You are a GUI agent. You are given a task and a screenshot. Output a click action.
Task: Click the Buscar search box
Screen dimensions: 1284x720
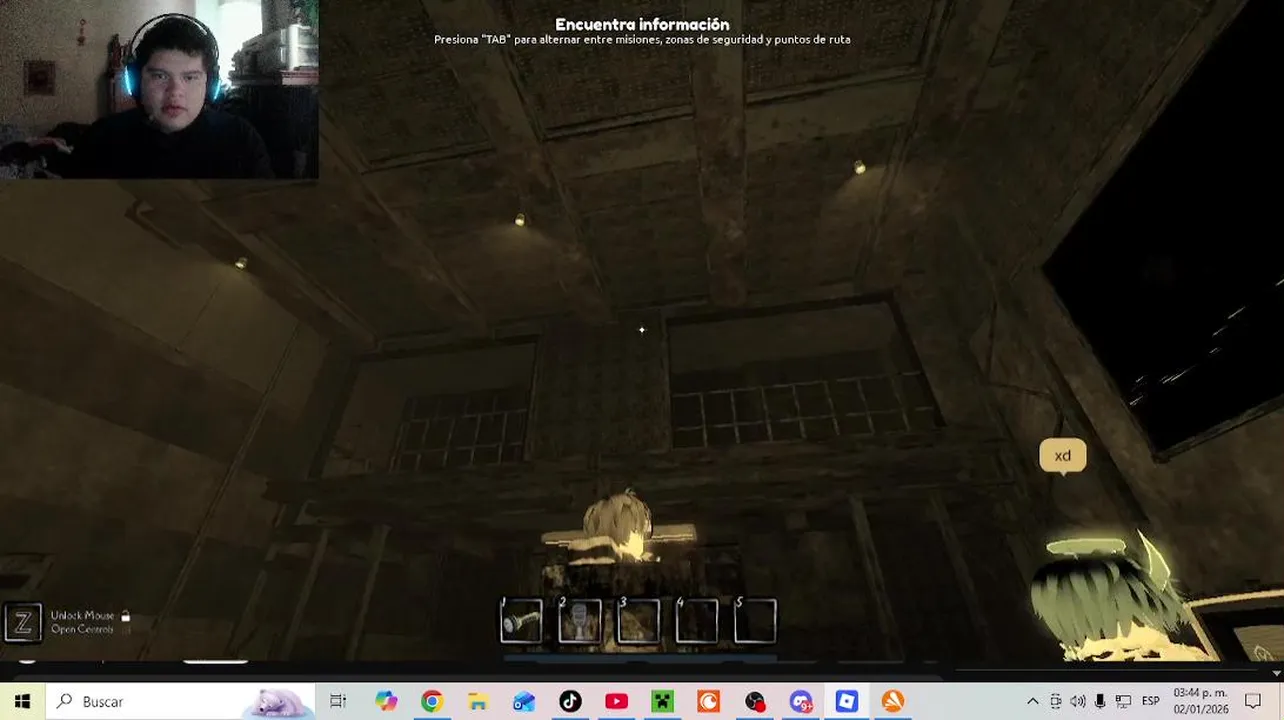pos(181,701)
